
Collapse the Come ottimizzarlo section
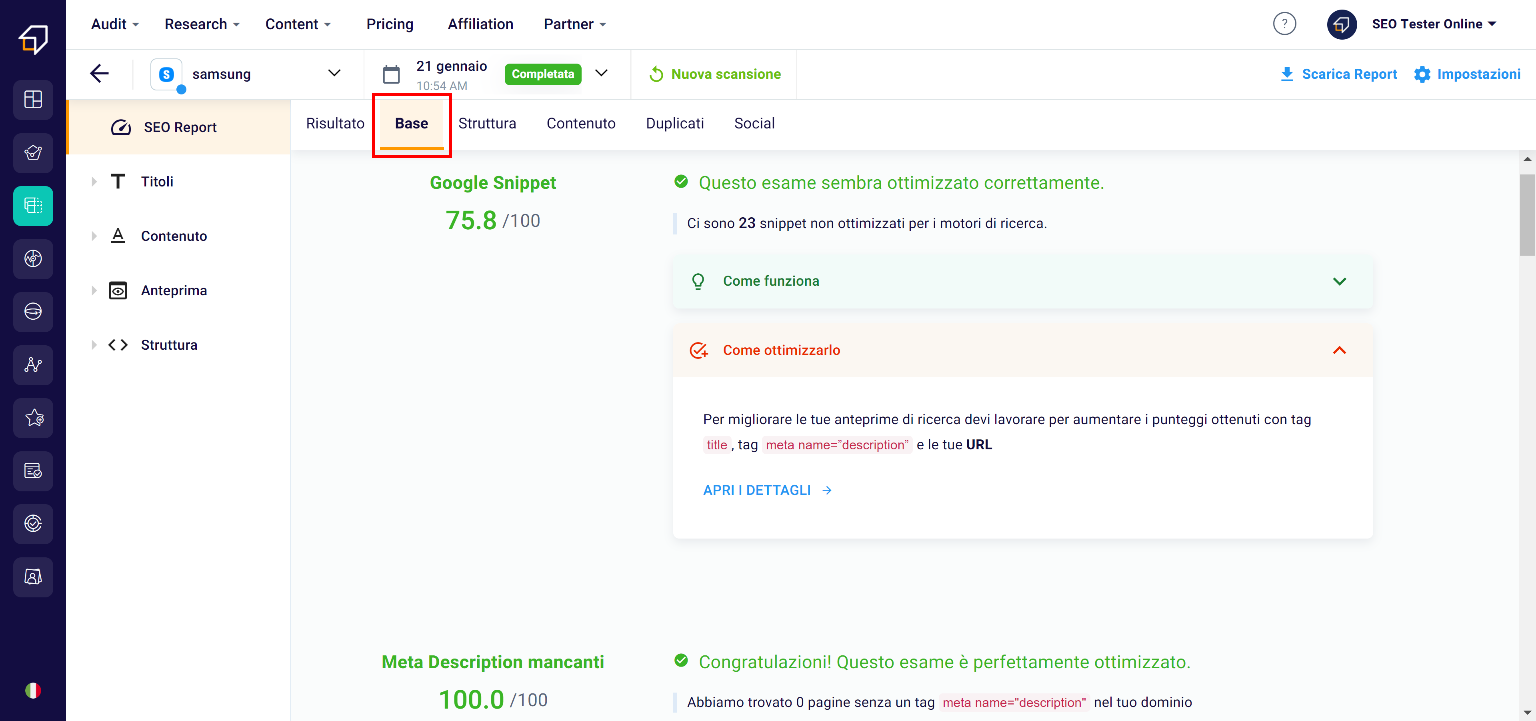pyautogui.click(x=1339, y=351)
